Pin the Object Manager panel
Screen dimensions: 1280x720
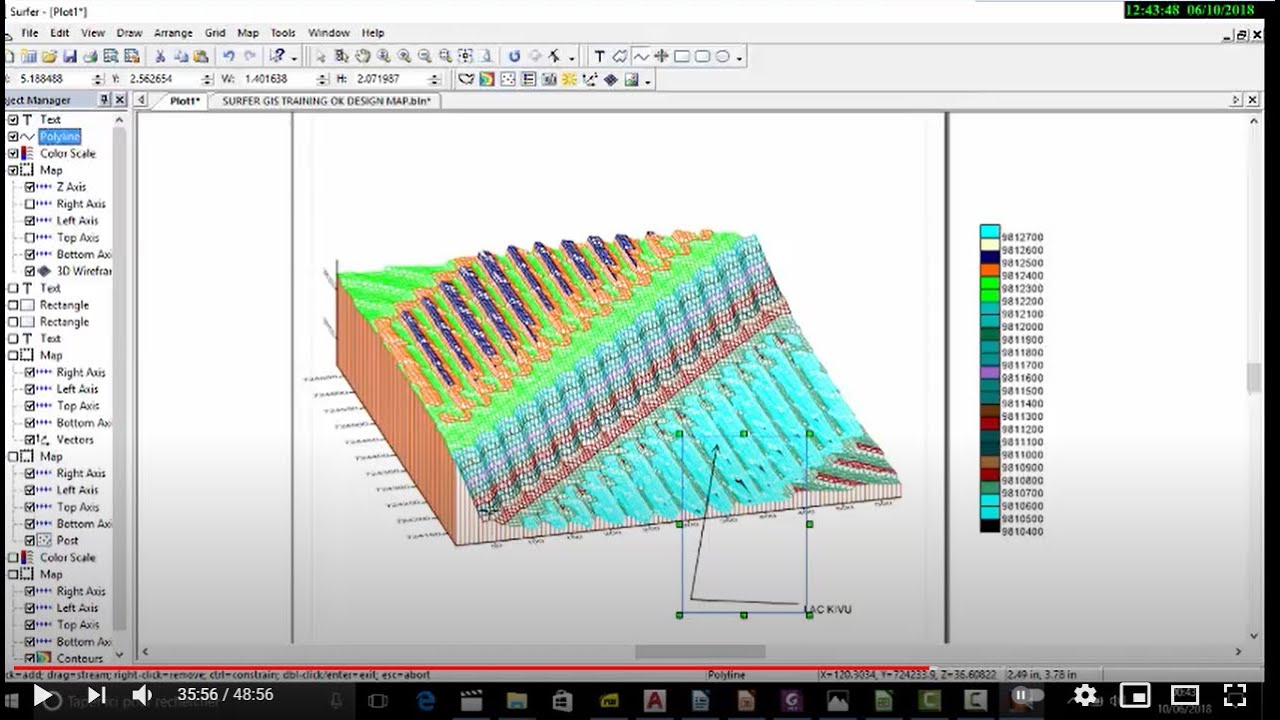(x=104, y=100)
